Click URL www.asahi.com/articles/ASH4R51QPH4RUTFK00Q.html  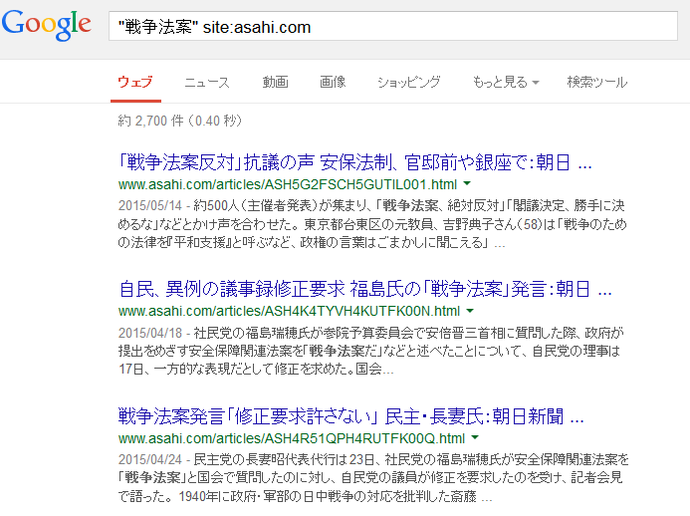click(x=291, y=439)
